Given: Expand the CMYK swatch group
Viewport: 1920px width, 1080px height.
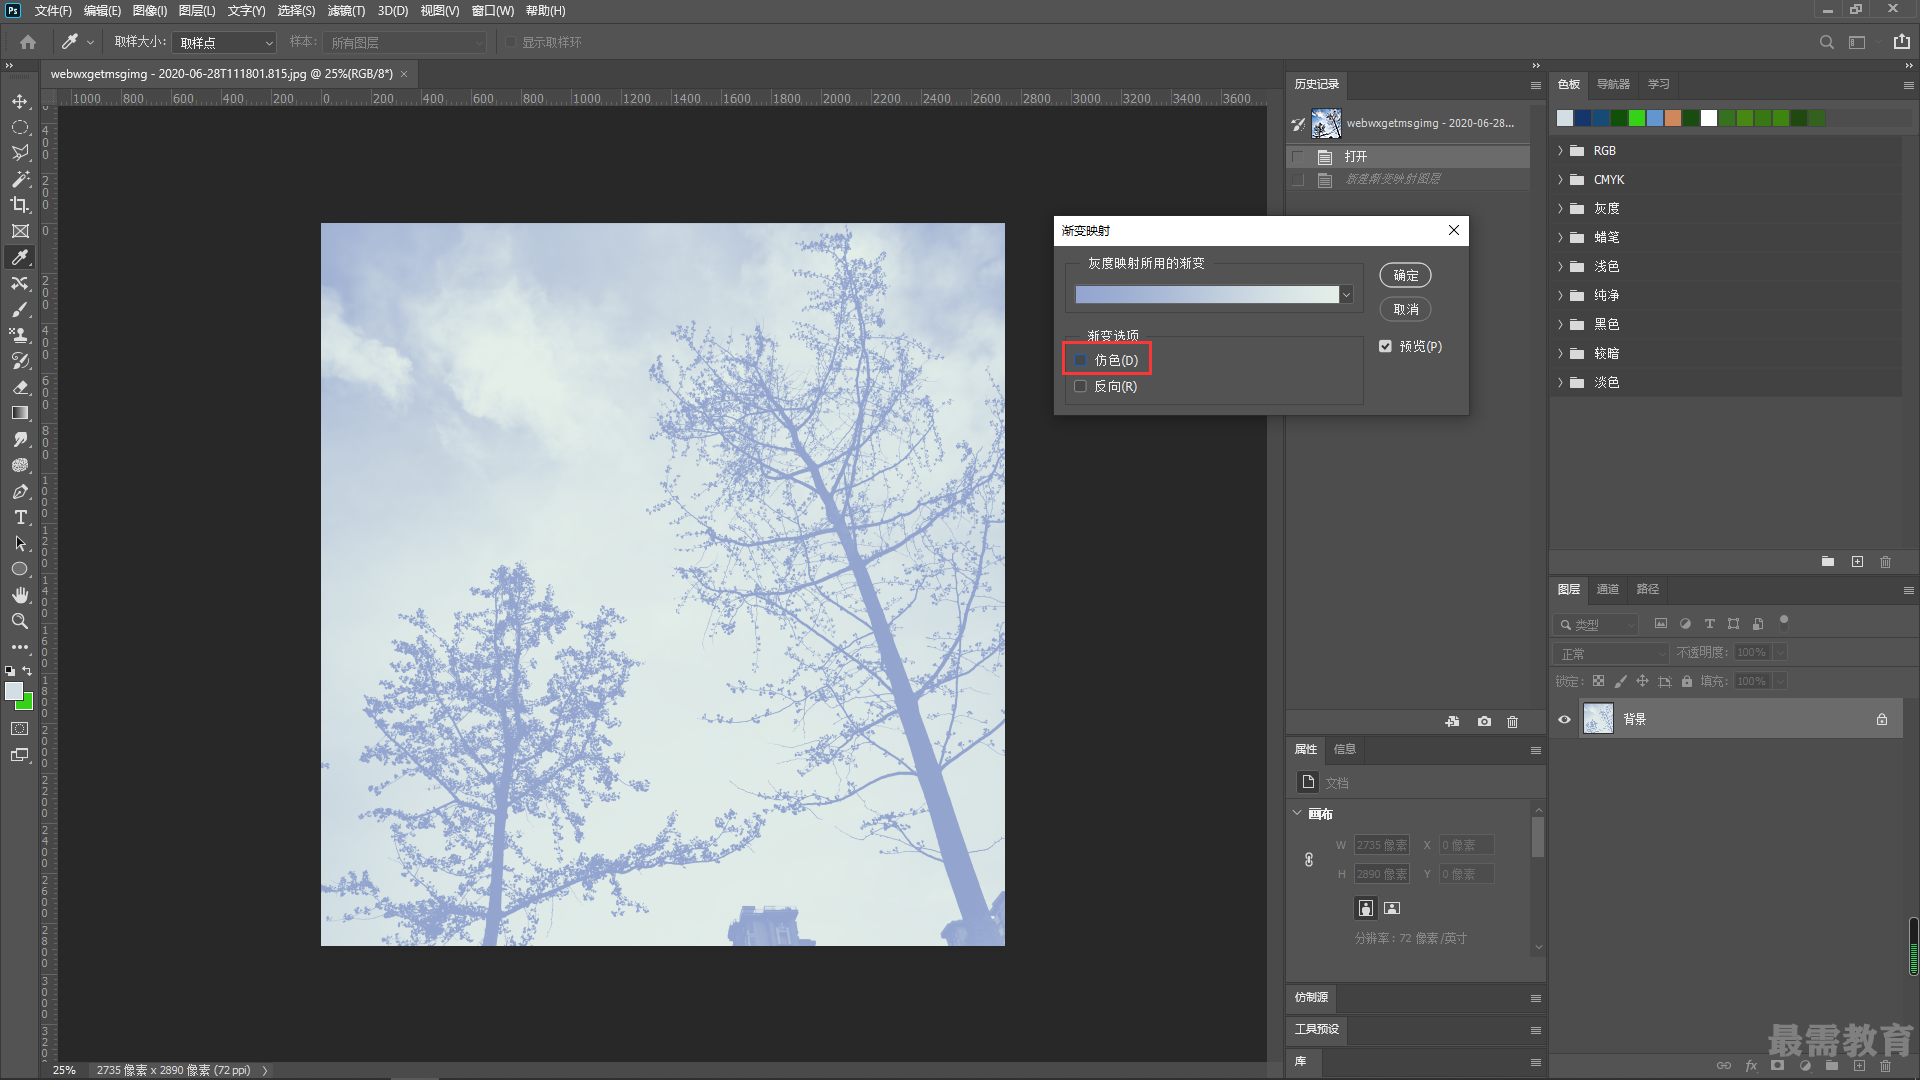Looking at the screenshot, I should (x=1560, y=180).
